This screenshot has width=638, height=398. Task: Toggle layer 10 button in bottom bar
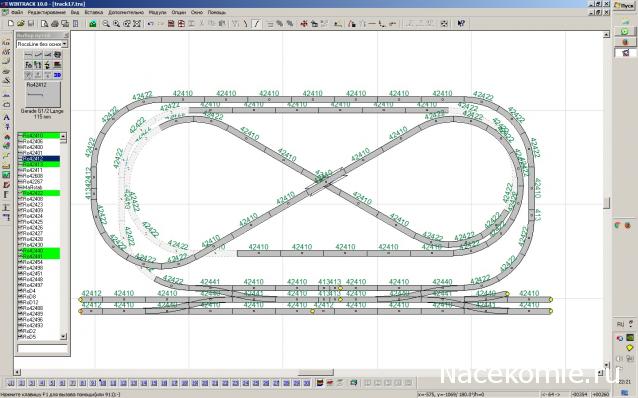click(x=103, y=383)
